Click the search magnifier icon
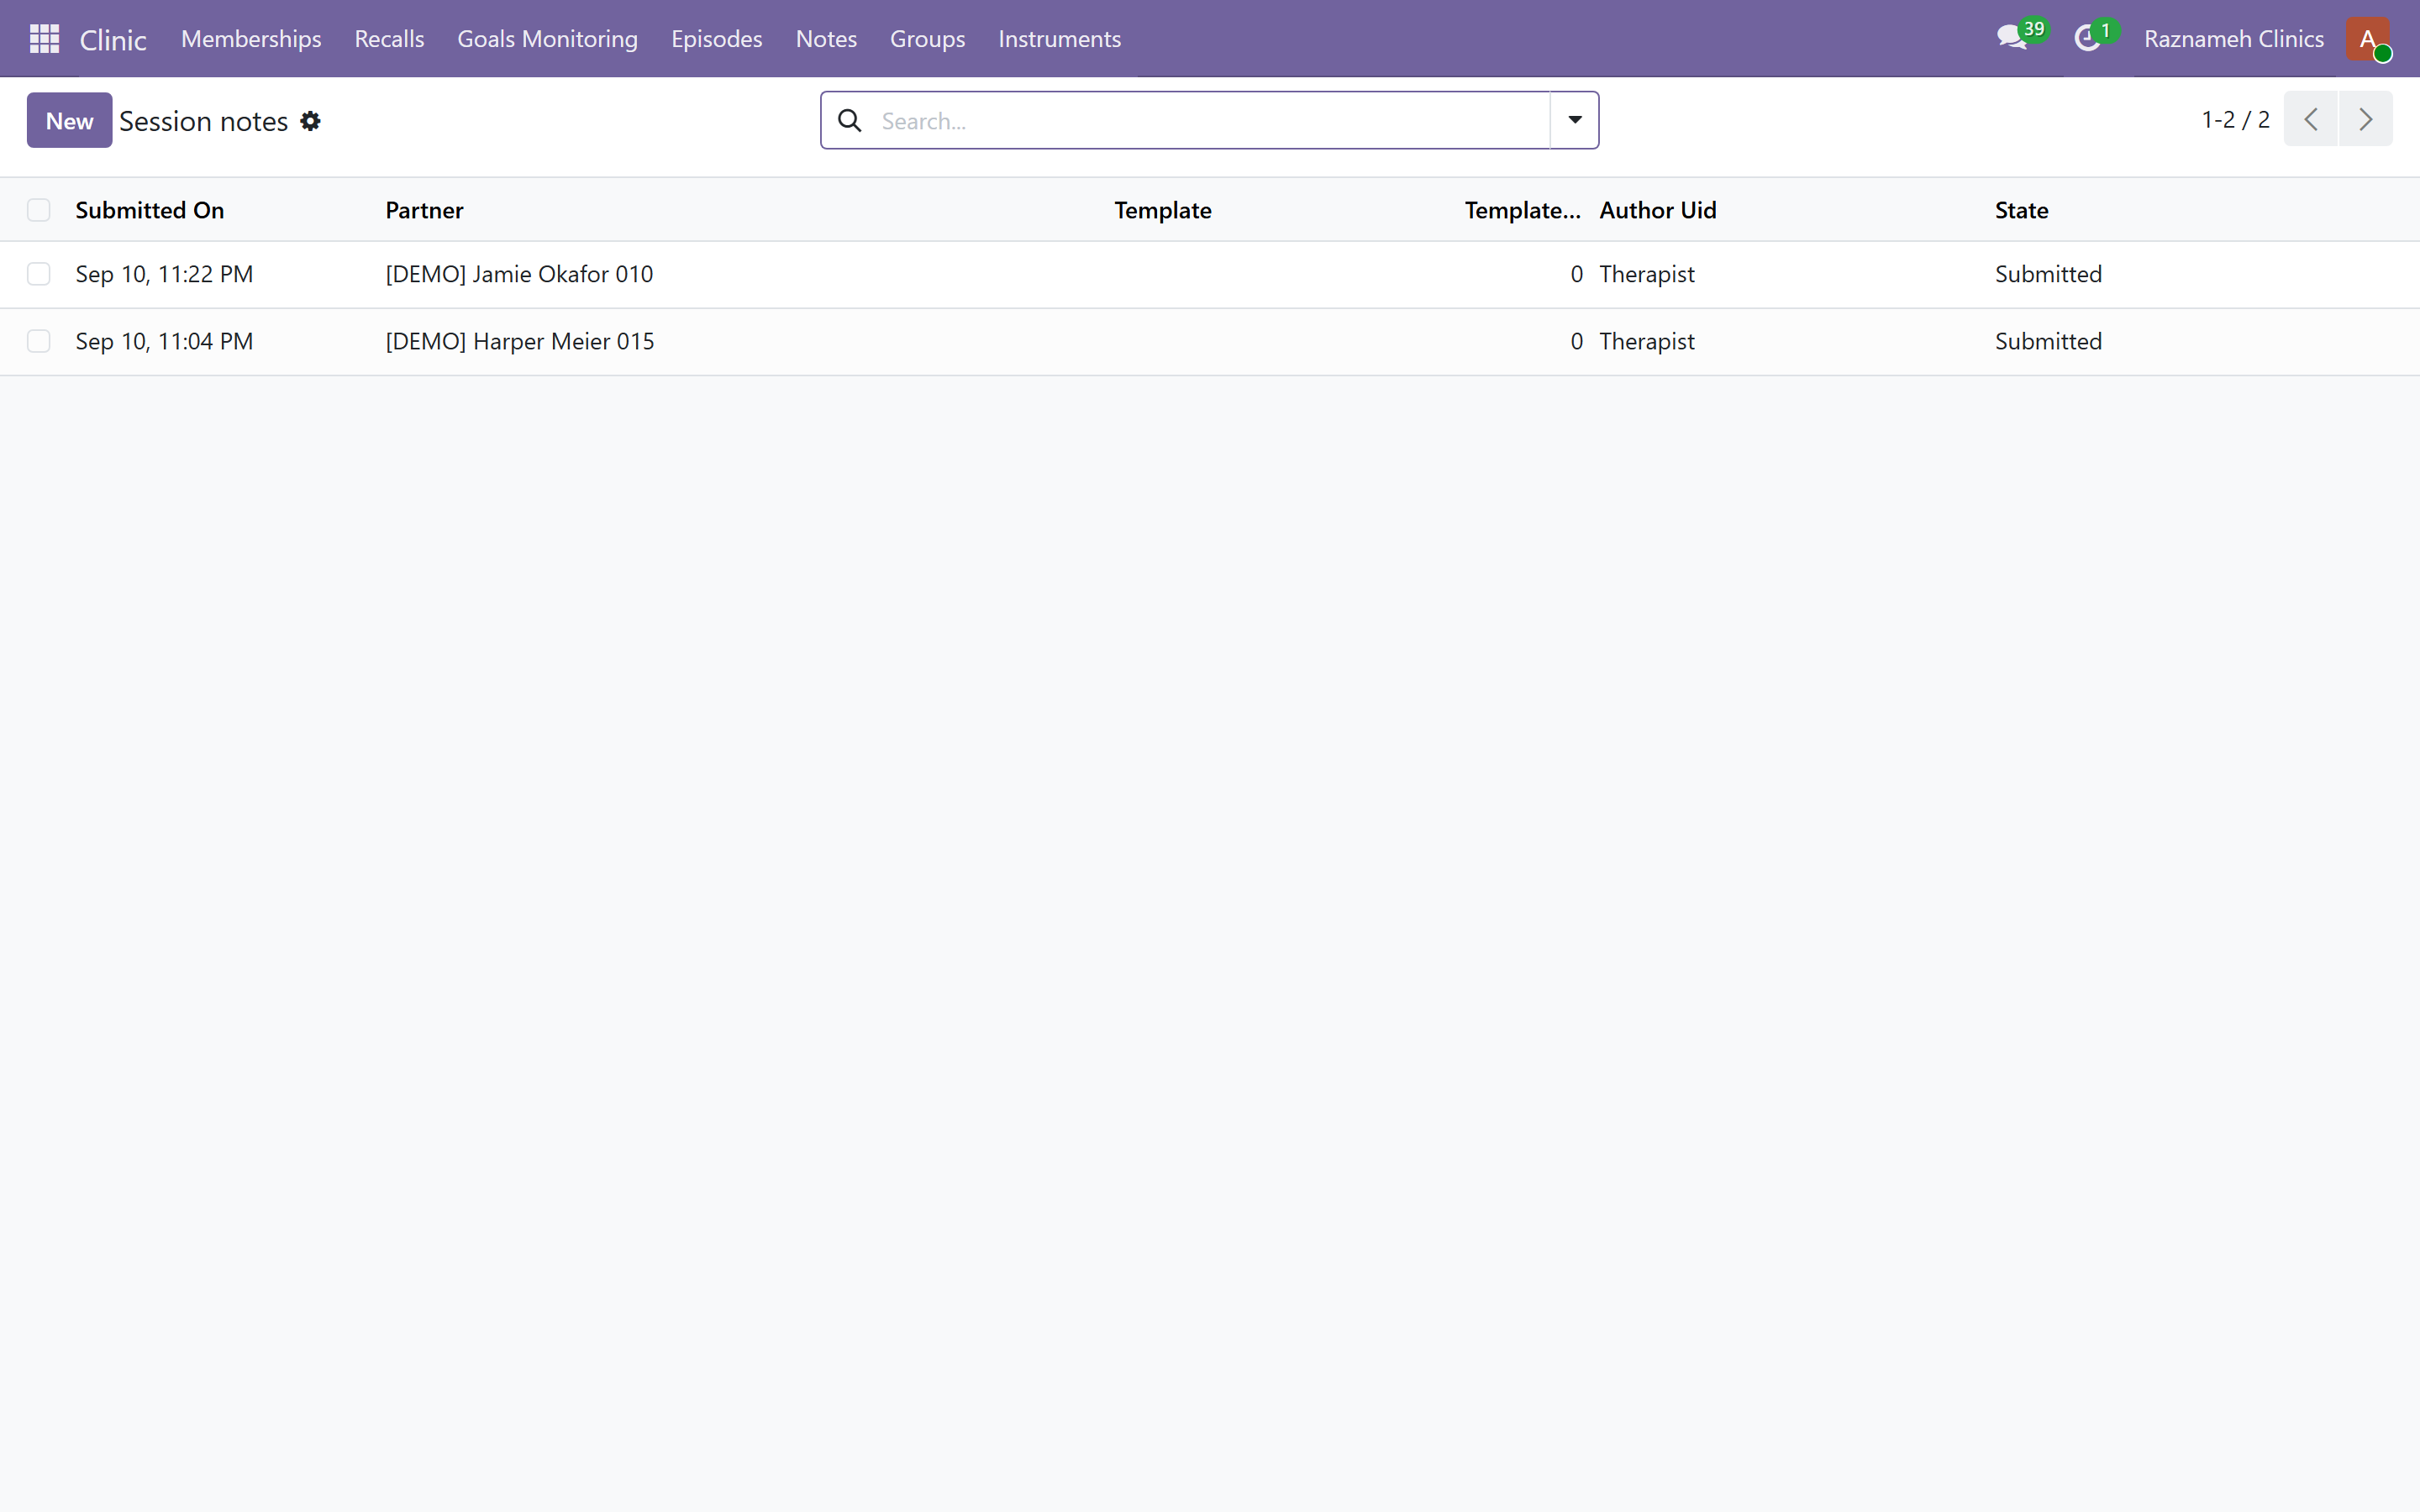Screen dimensions: 2420x1512 (850, 121)
